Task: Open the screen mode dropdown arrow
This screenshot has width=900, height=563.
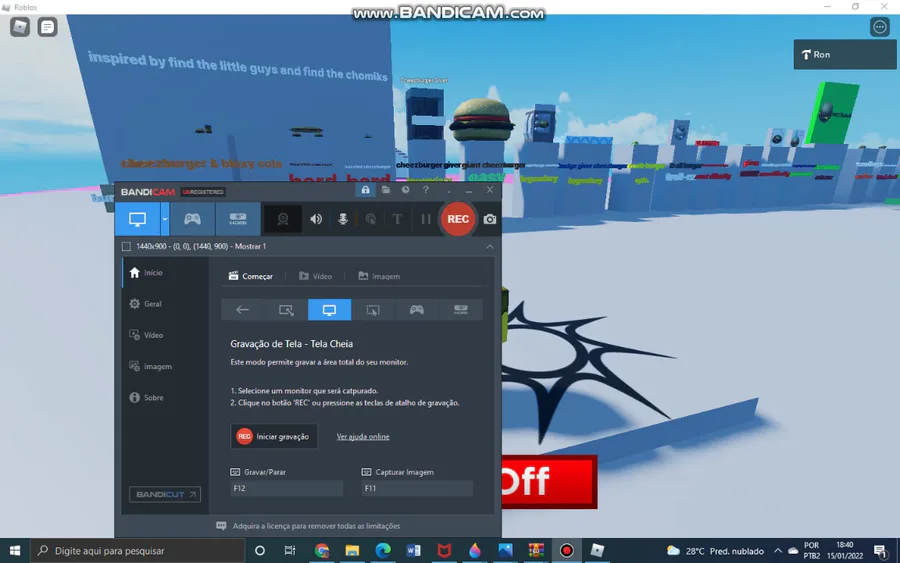Action: point(165,219)
